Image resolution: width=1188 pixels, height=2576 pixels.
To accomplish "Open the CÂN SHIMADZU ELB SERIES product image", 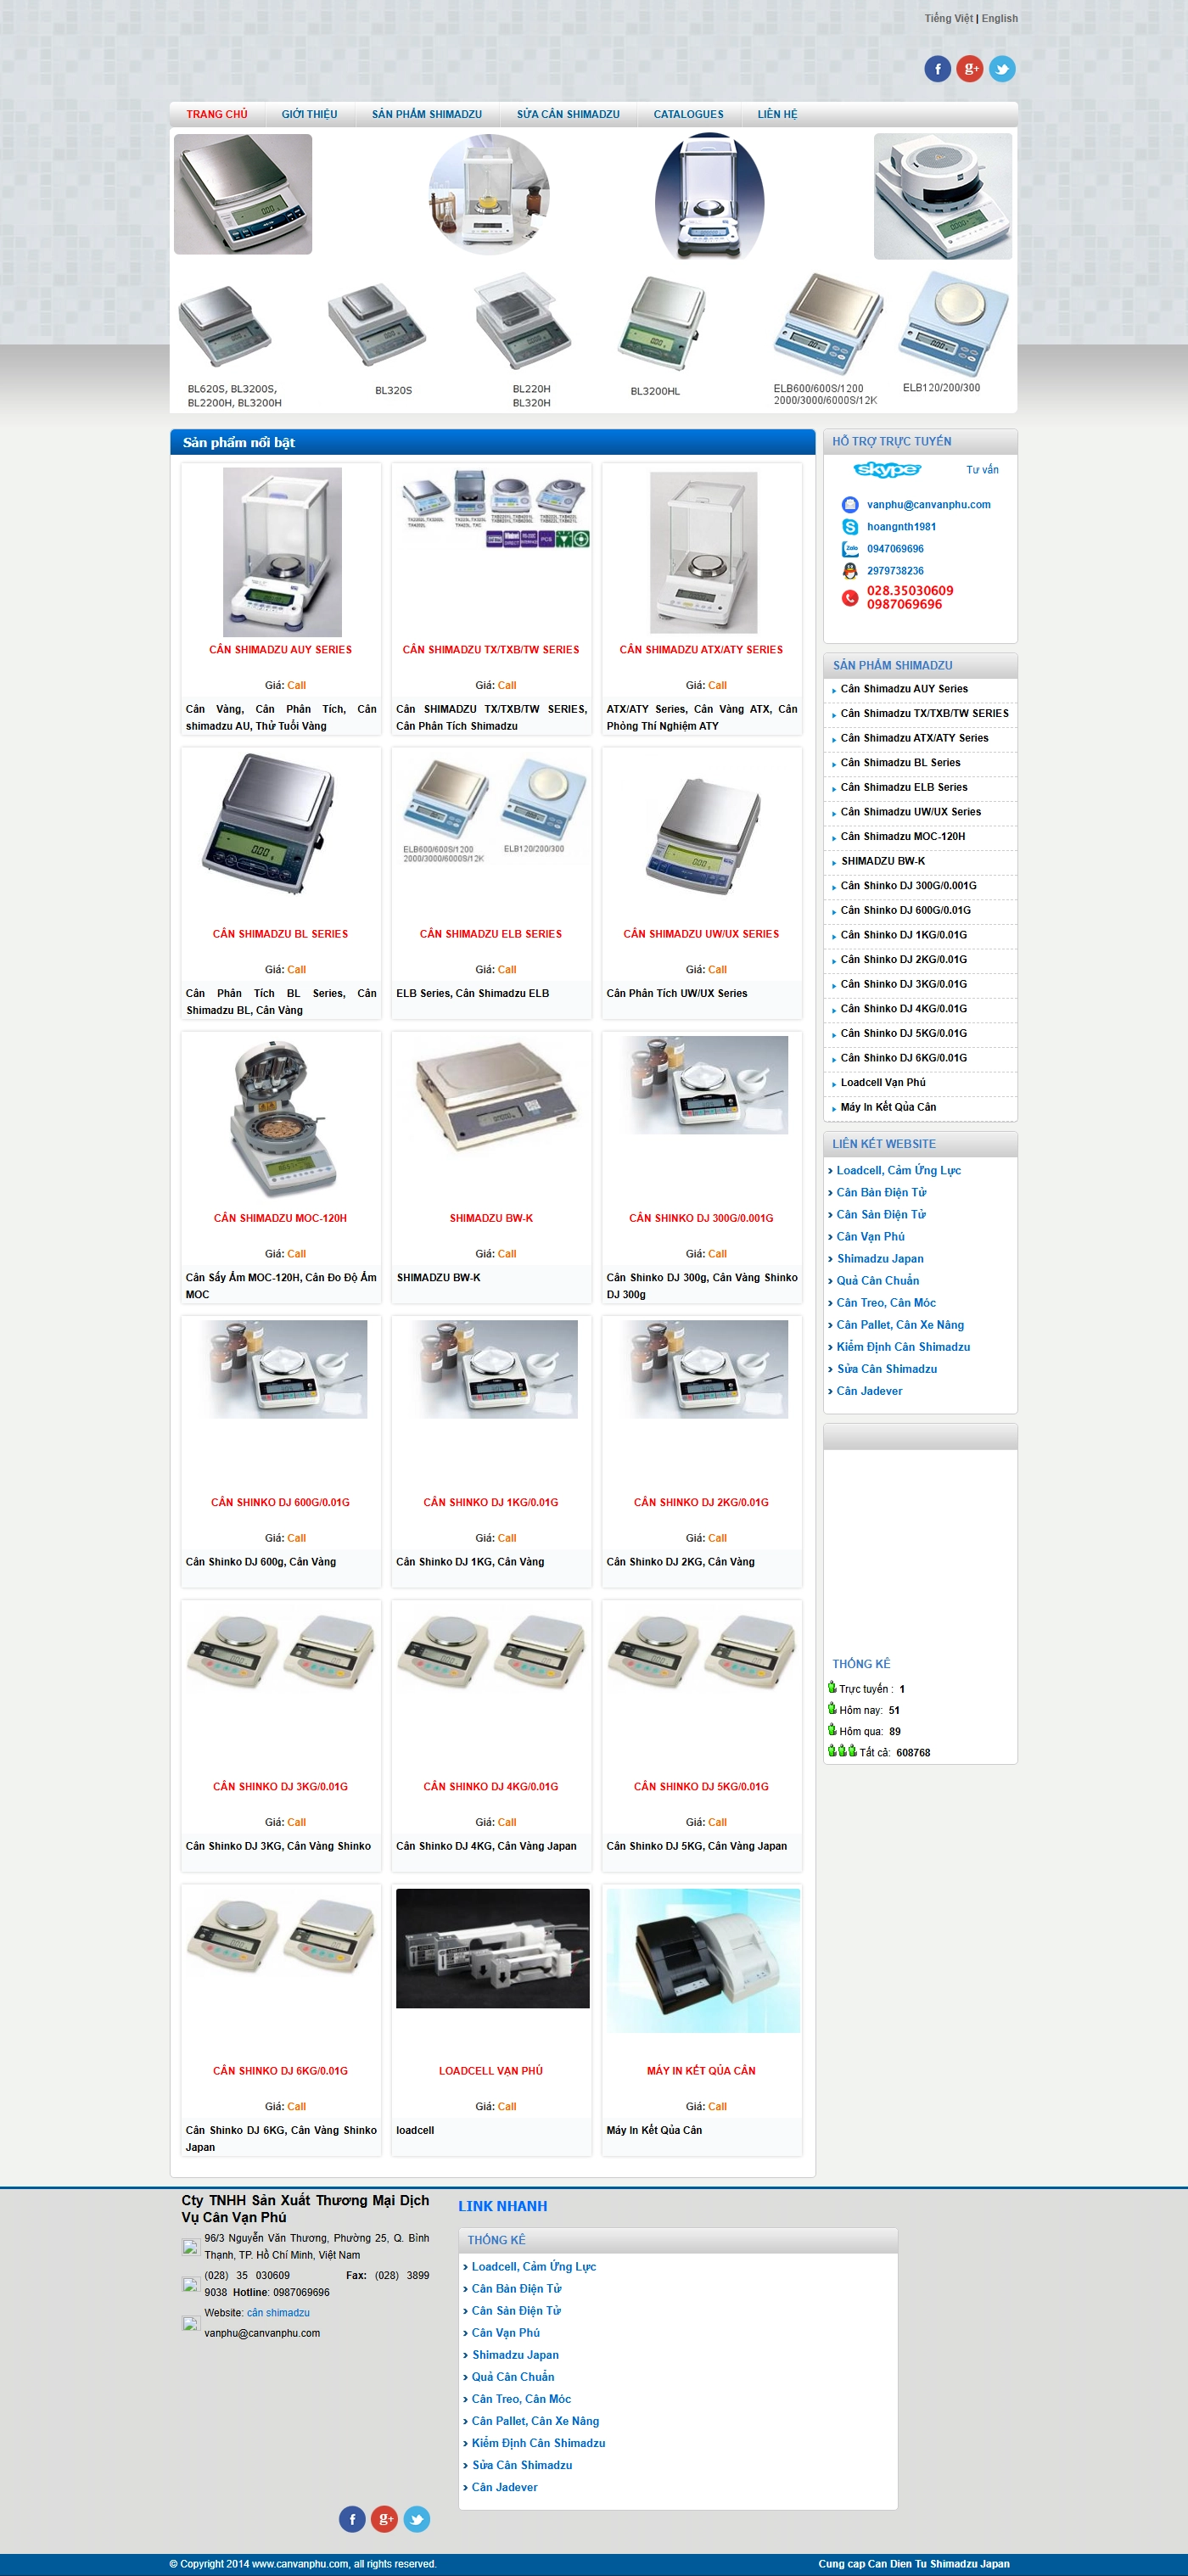I will pos(494,810).
